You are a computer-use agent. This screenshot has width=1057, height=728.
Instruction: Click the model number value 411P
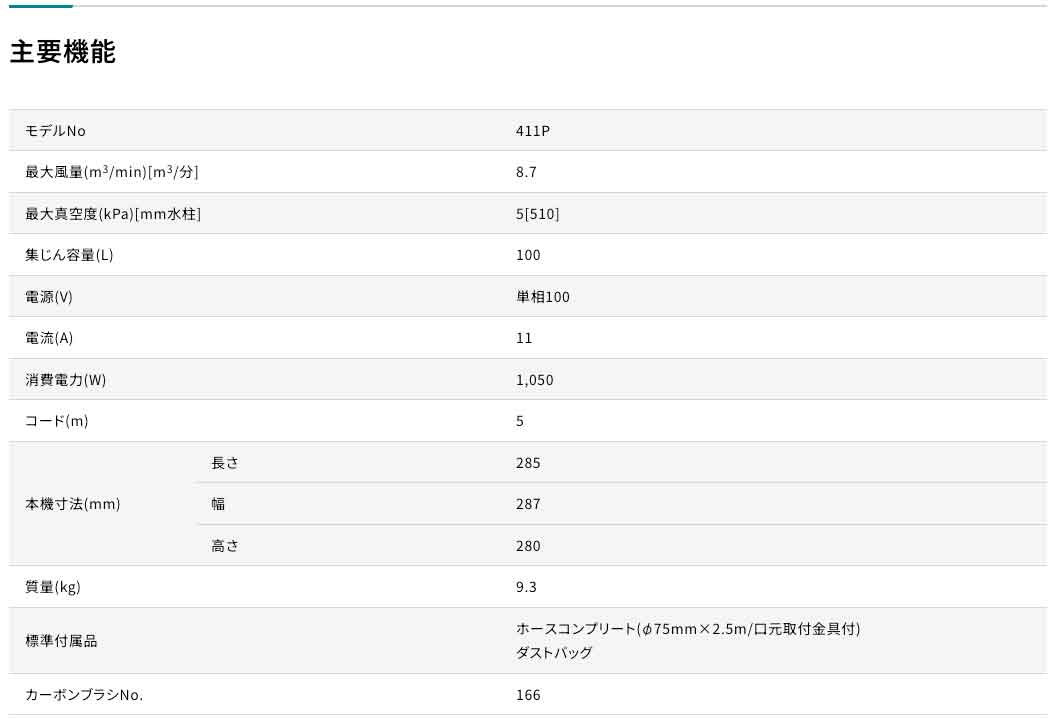pyautogui.click(x=532, y=131)
